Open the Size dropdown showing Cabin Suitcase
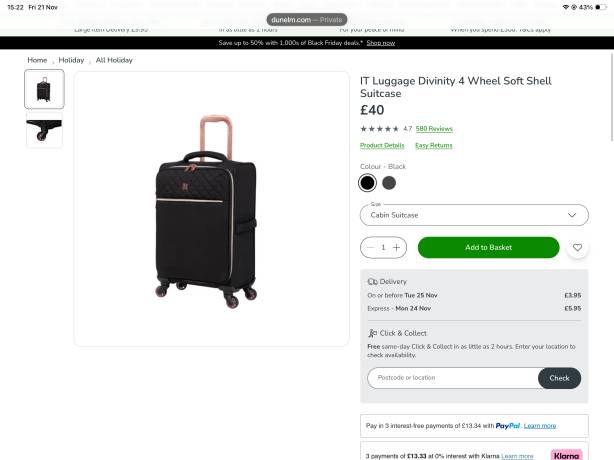This screenshot has height=460, width=614. [x=474, y=215]
